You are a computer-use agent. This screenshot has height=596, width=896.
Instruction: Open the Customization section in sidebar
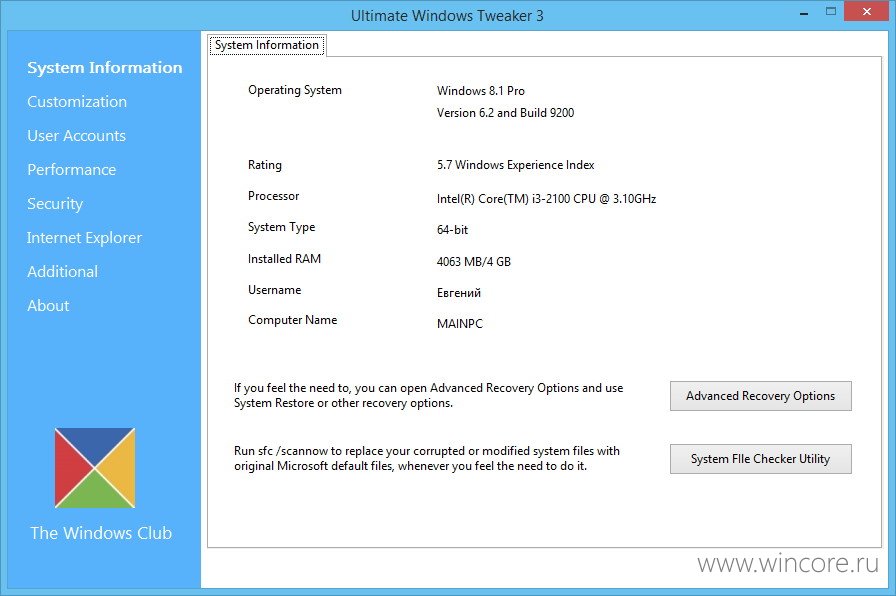click(x=77, y=102)
